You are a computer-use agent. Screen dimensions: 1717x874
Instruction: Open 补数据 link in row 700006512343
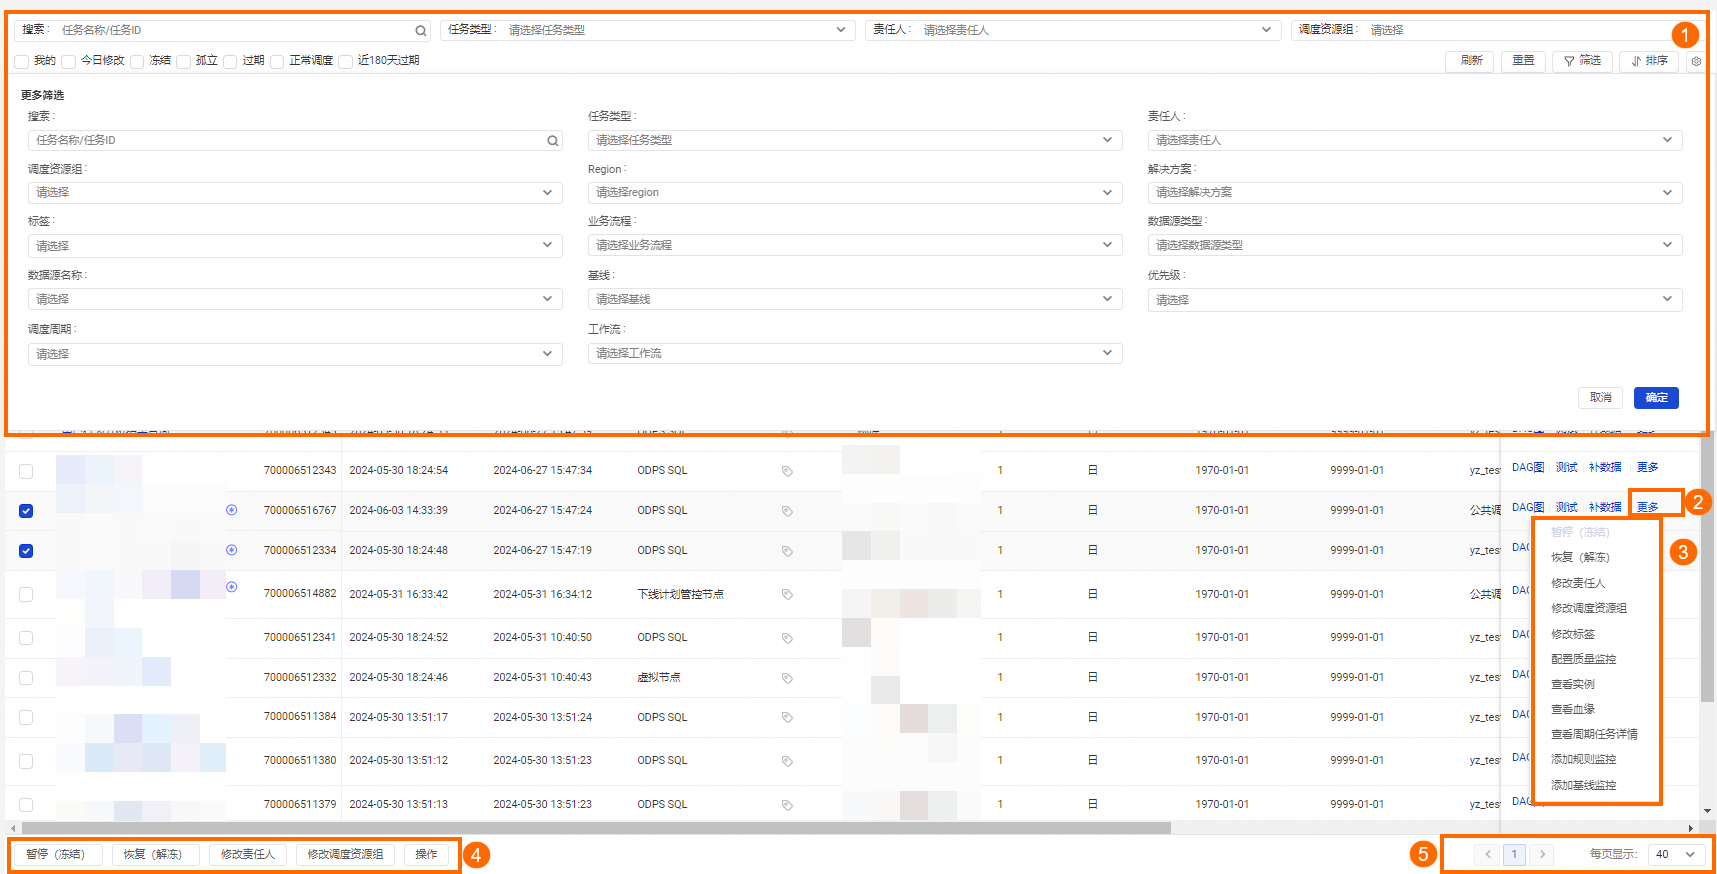1605,468
